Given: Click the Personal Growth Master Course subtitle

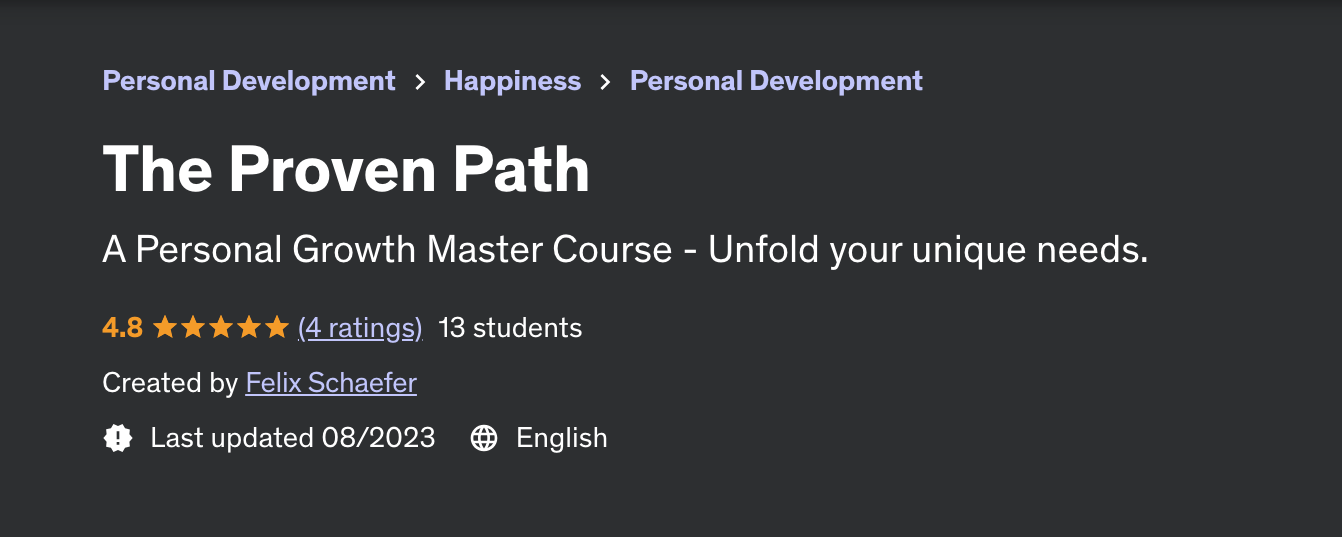Looking at the screenshot, I should 625,250.
